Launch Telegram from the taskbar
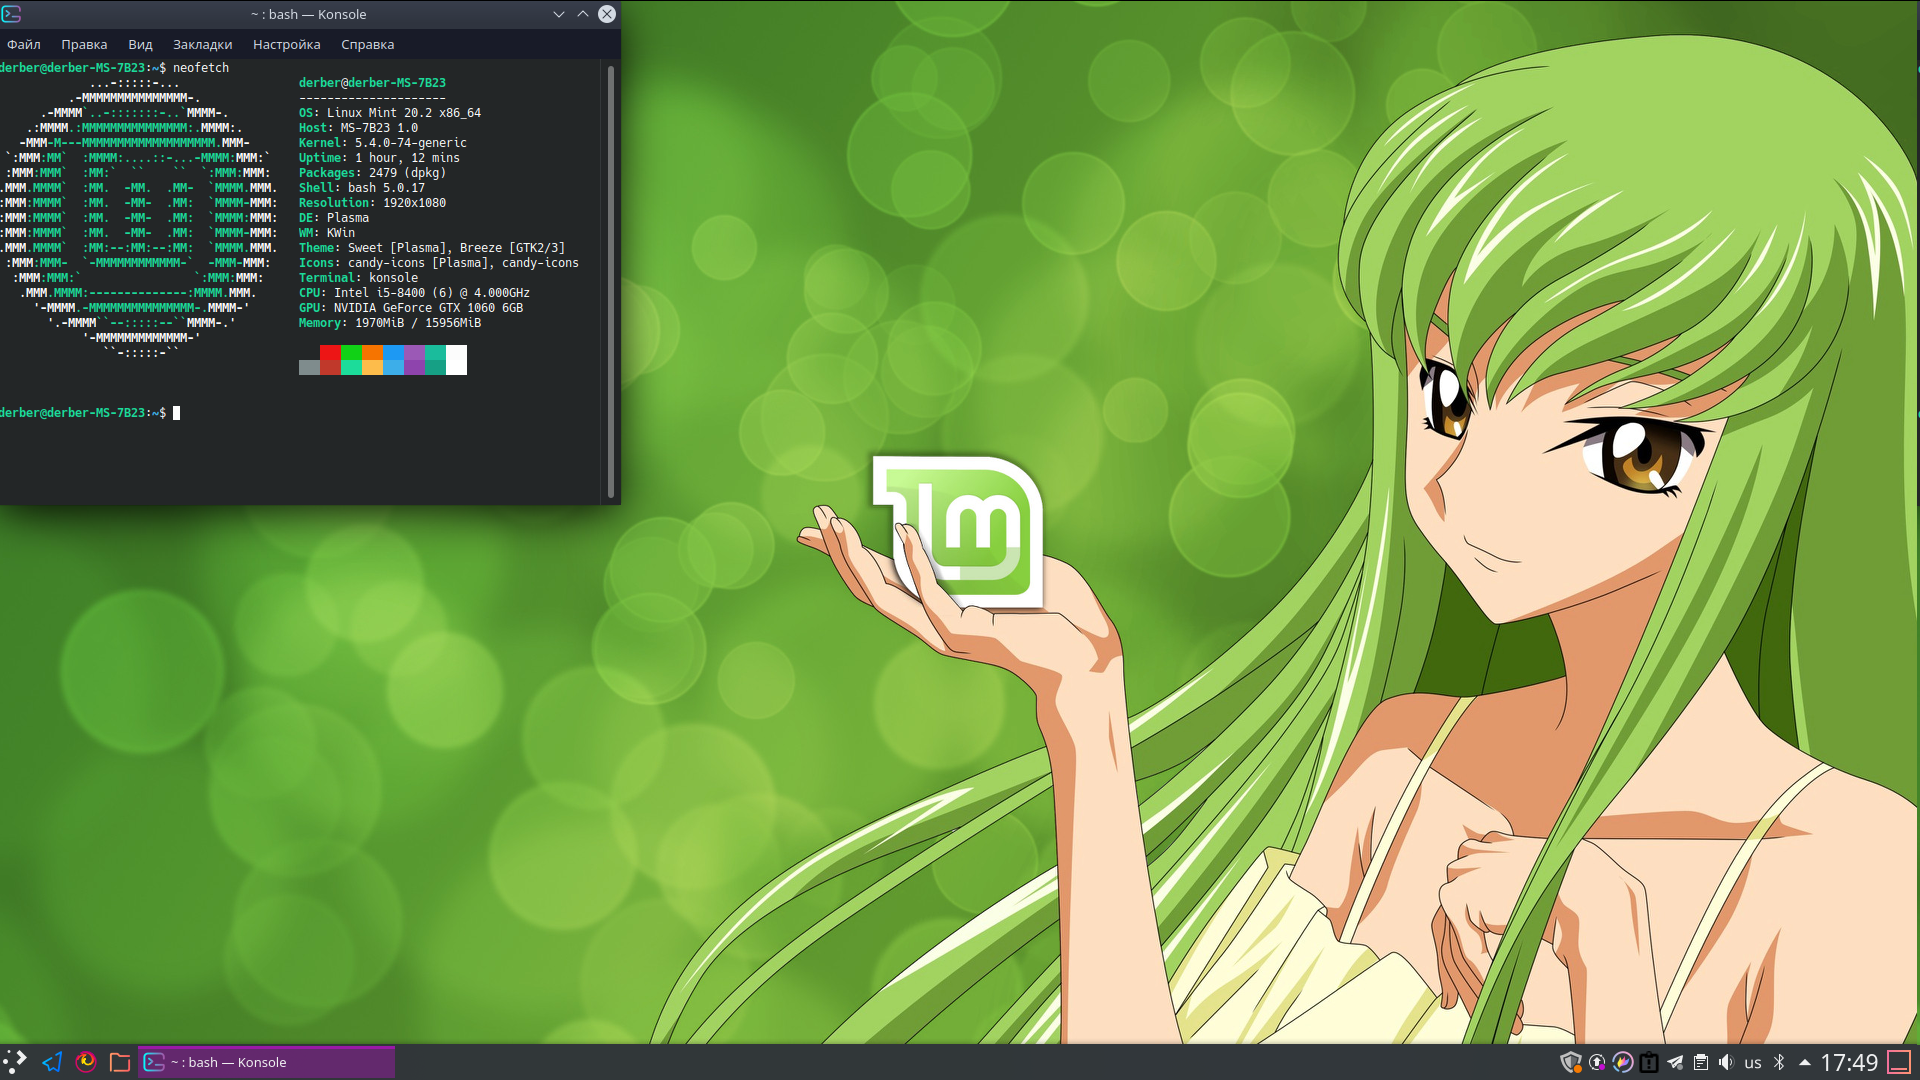The width and height of the screenshot is (1920, 1080). click(x=52, y=1062)
